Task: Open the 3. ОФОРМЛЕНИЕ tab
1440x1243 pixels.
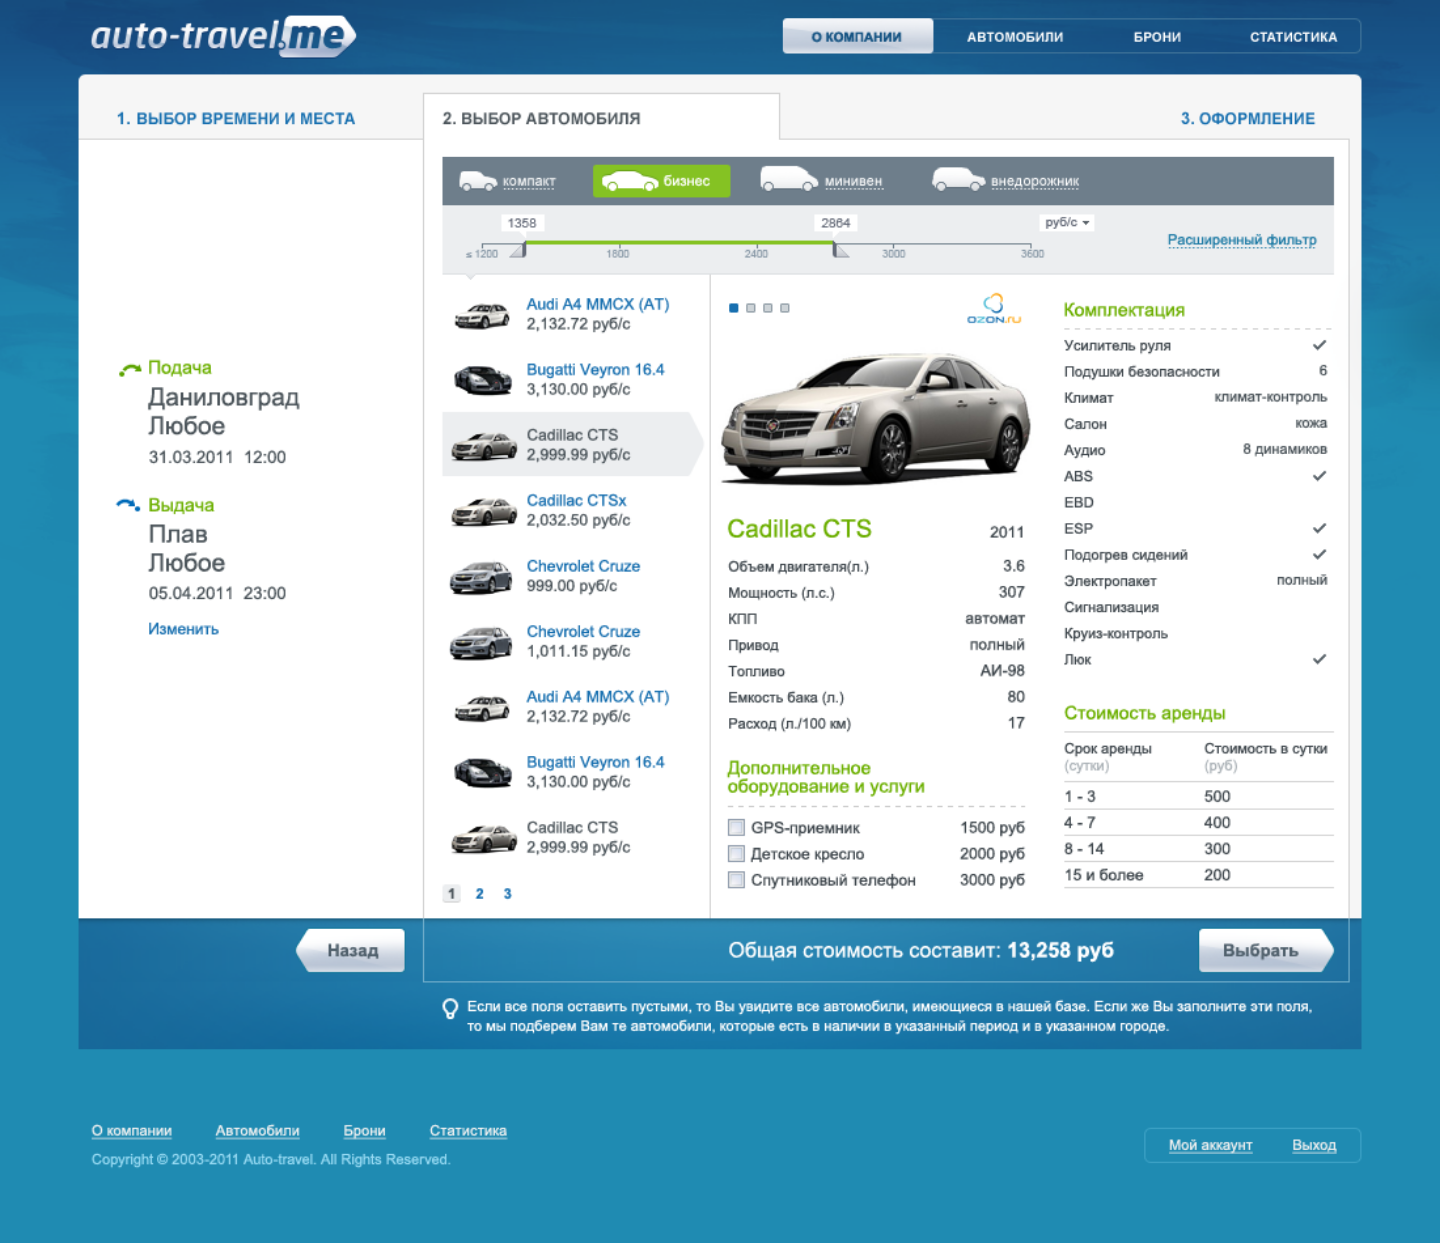Action: click(1248, 118)
